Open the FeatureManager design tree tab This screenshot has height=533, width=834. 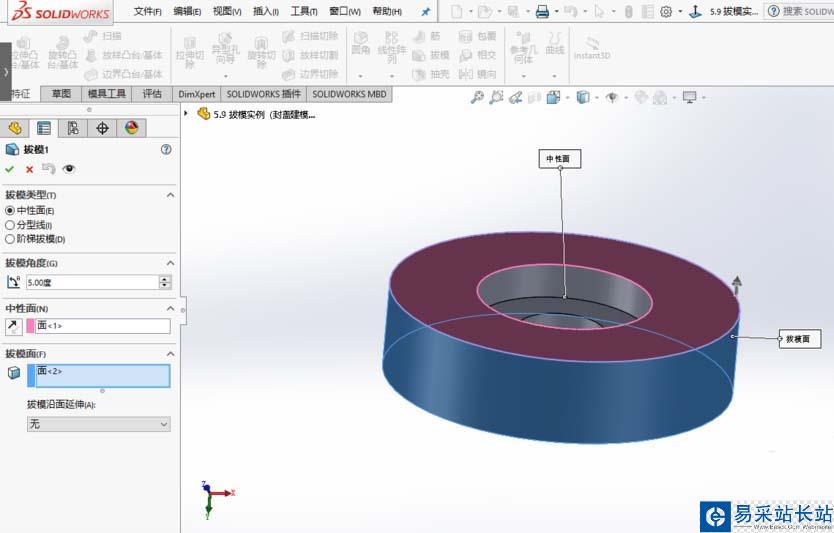coord(15,128)
